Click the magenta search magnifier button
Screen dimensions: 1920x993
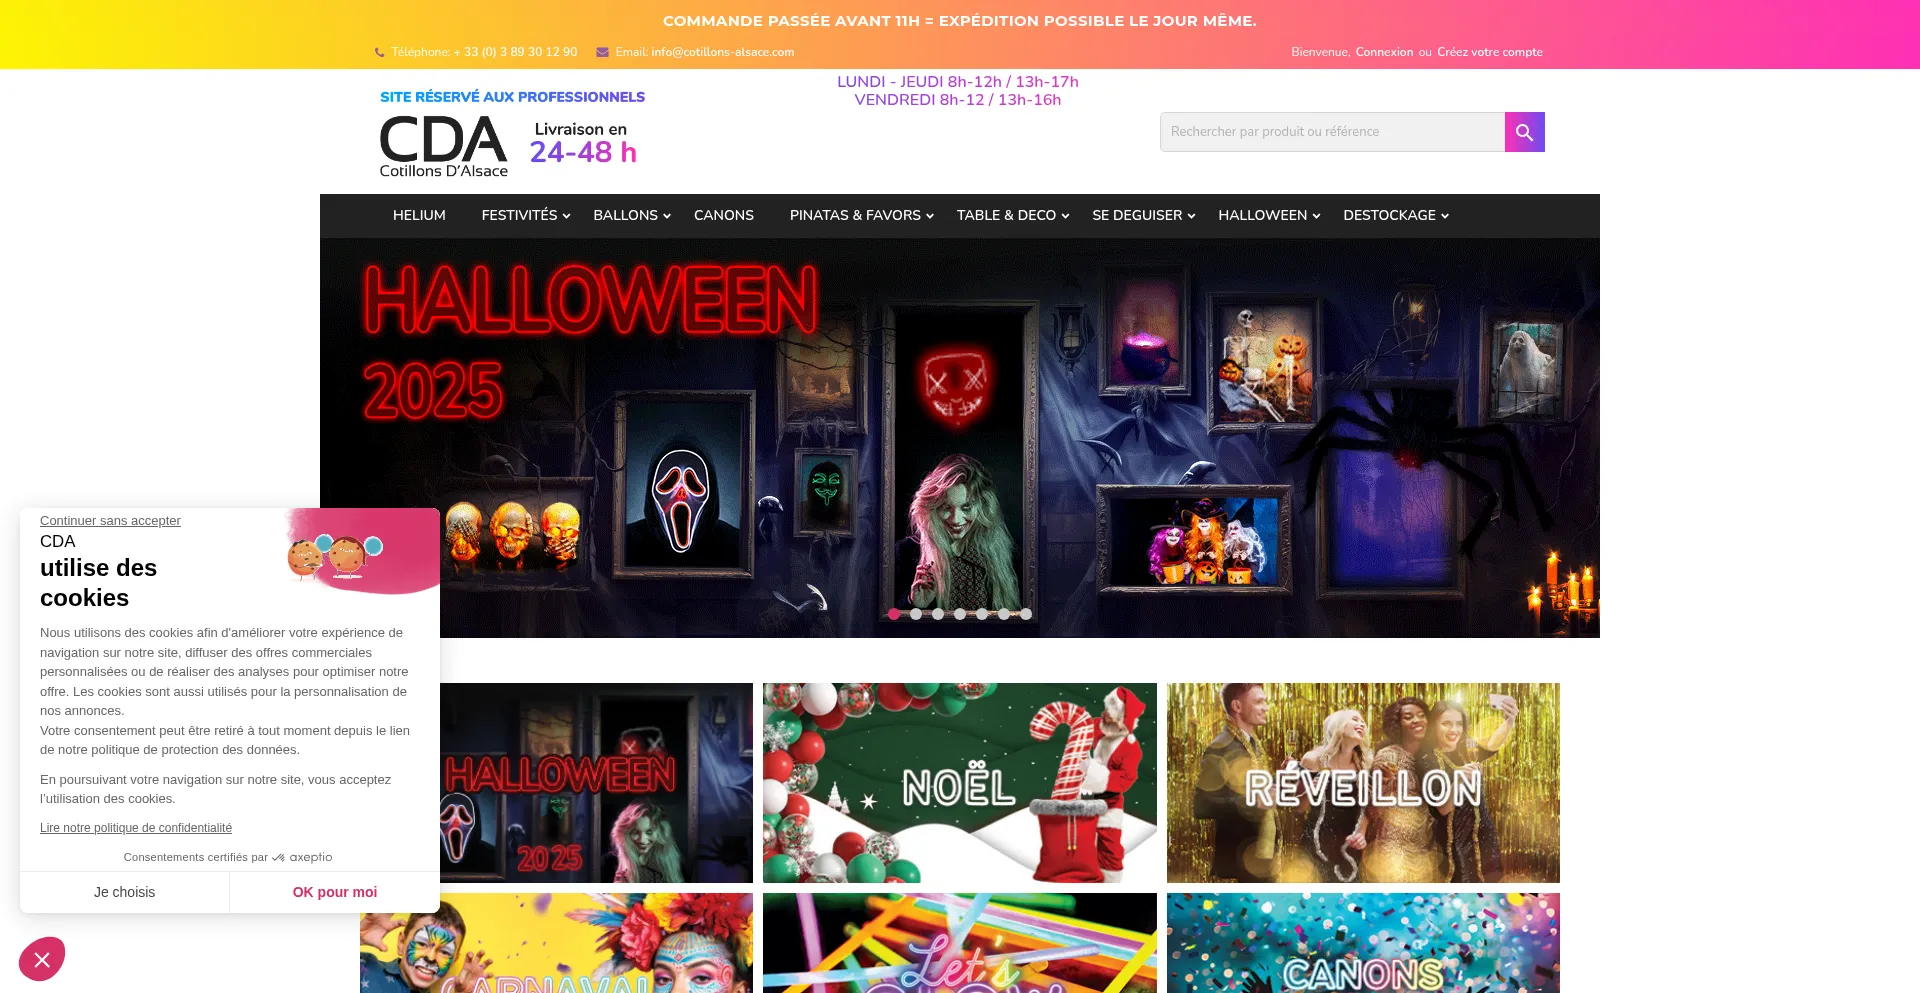click(x=1524, y=132)
